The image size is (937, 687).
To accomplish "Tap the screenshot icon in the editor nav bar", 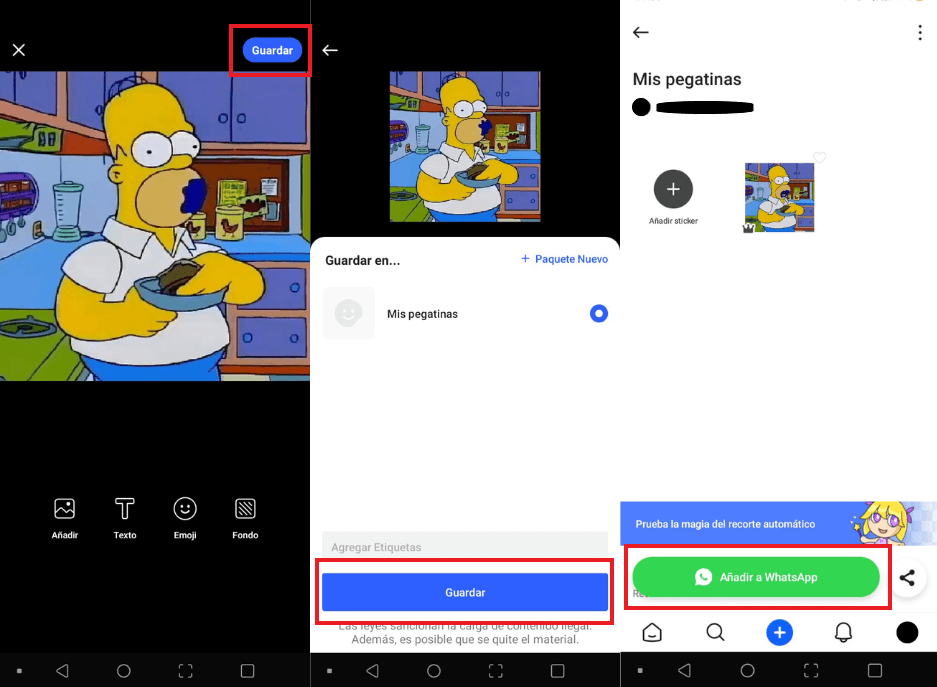I will pyautogui.click(x=186, y=671).
